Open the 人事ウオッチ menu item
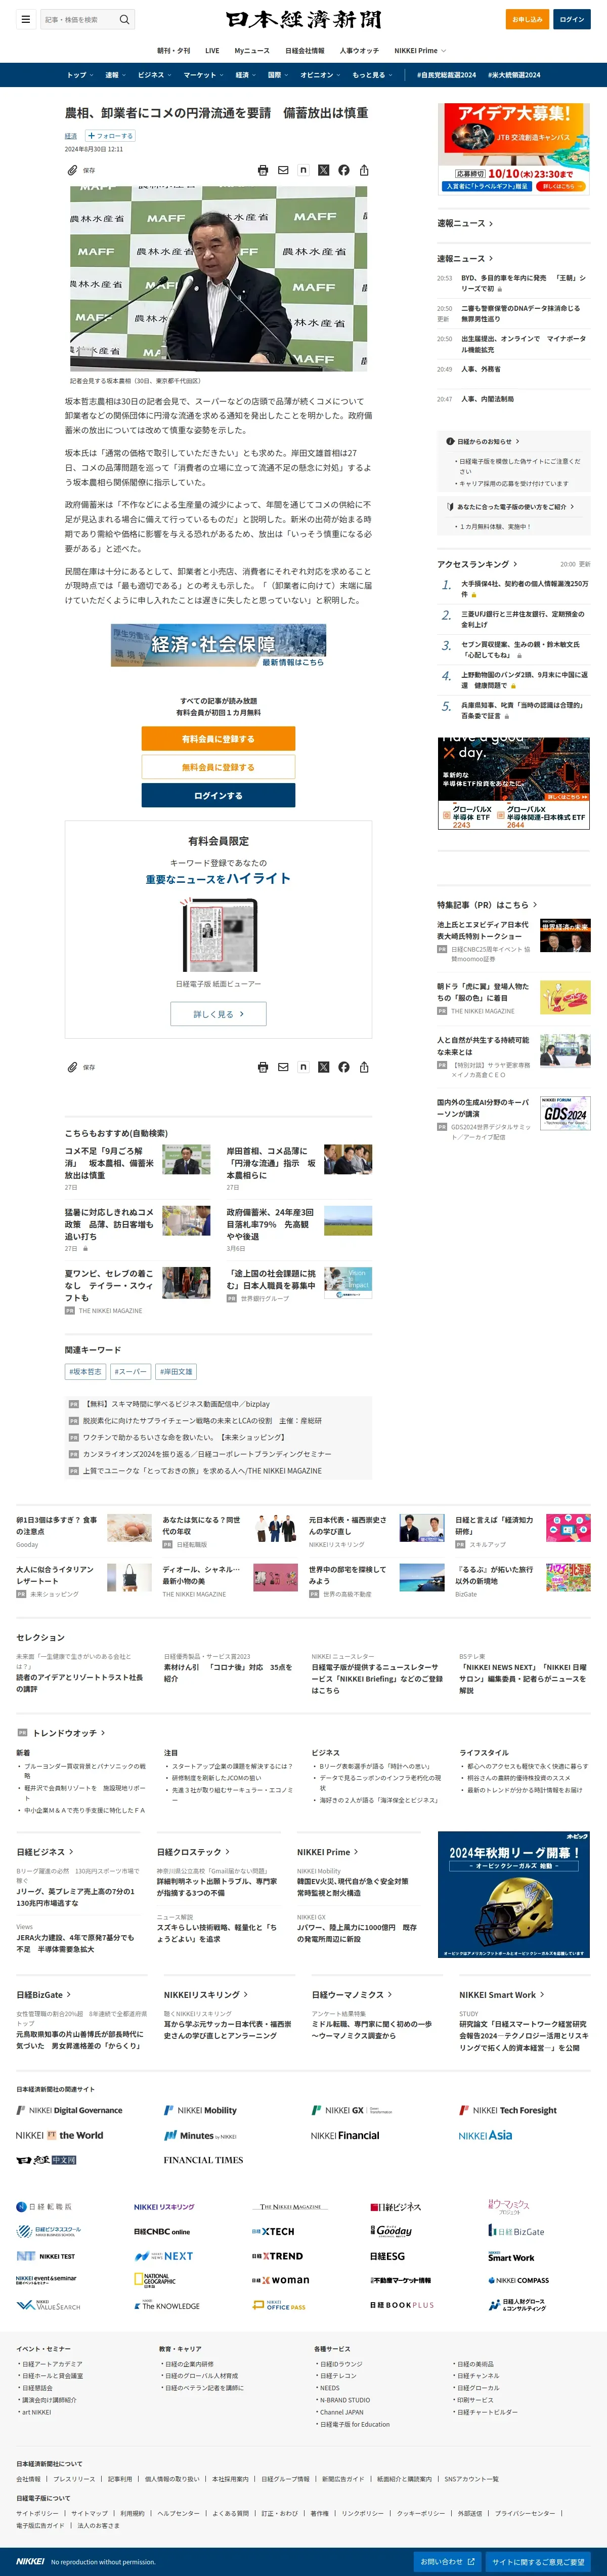 (359, 50)
